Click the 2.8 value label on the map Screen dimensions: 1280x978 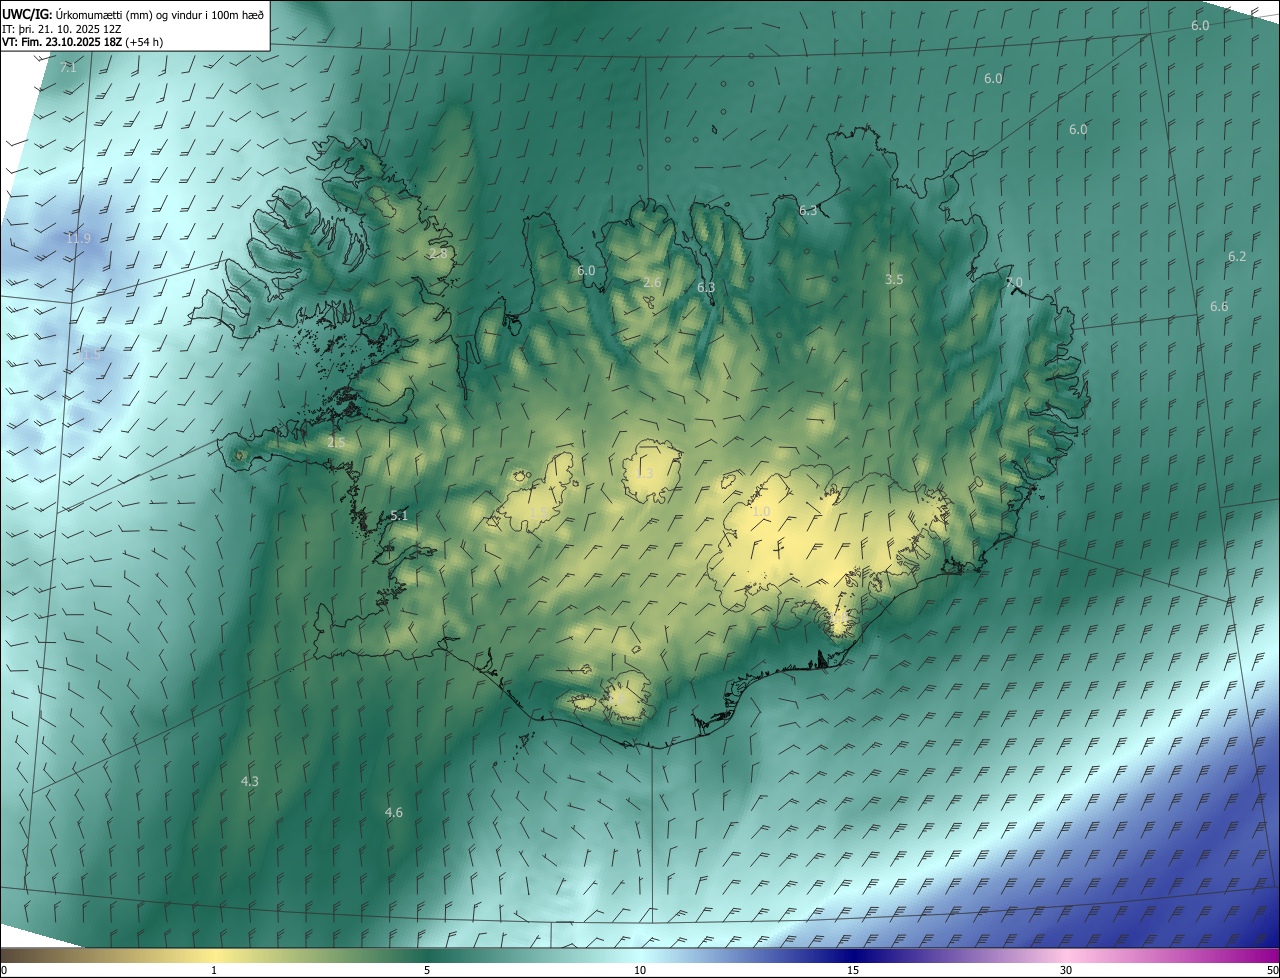pos(438,254)
